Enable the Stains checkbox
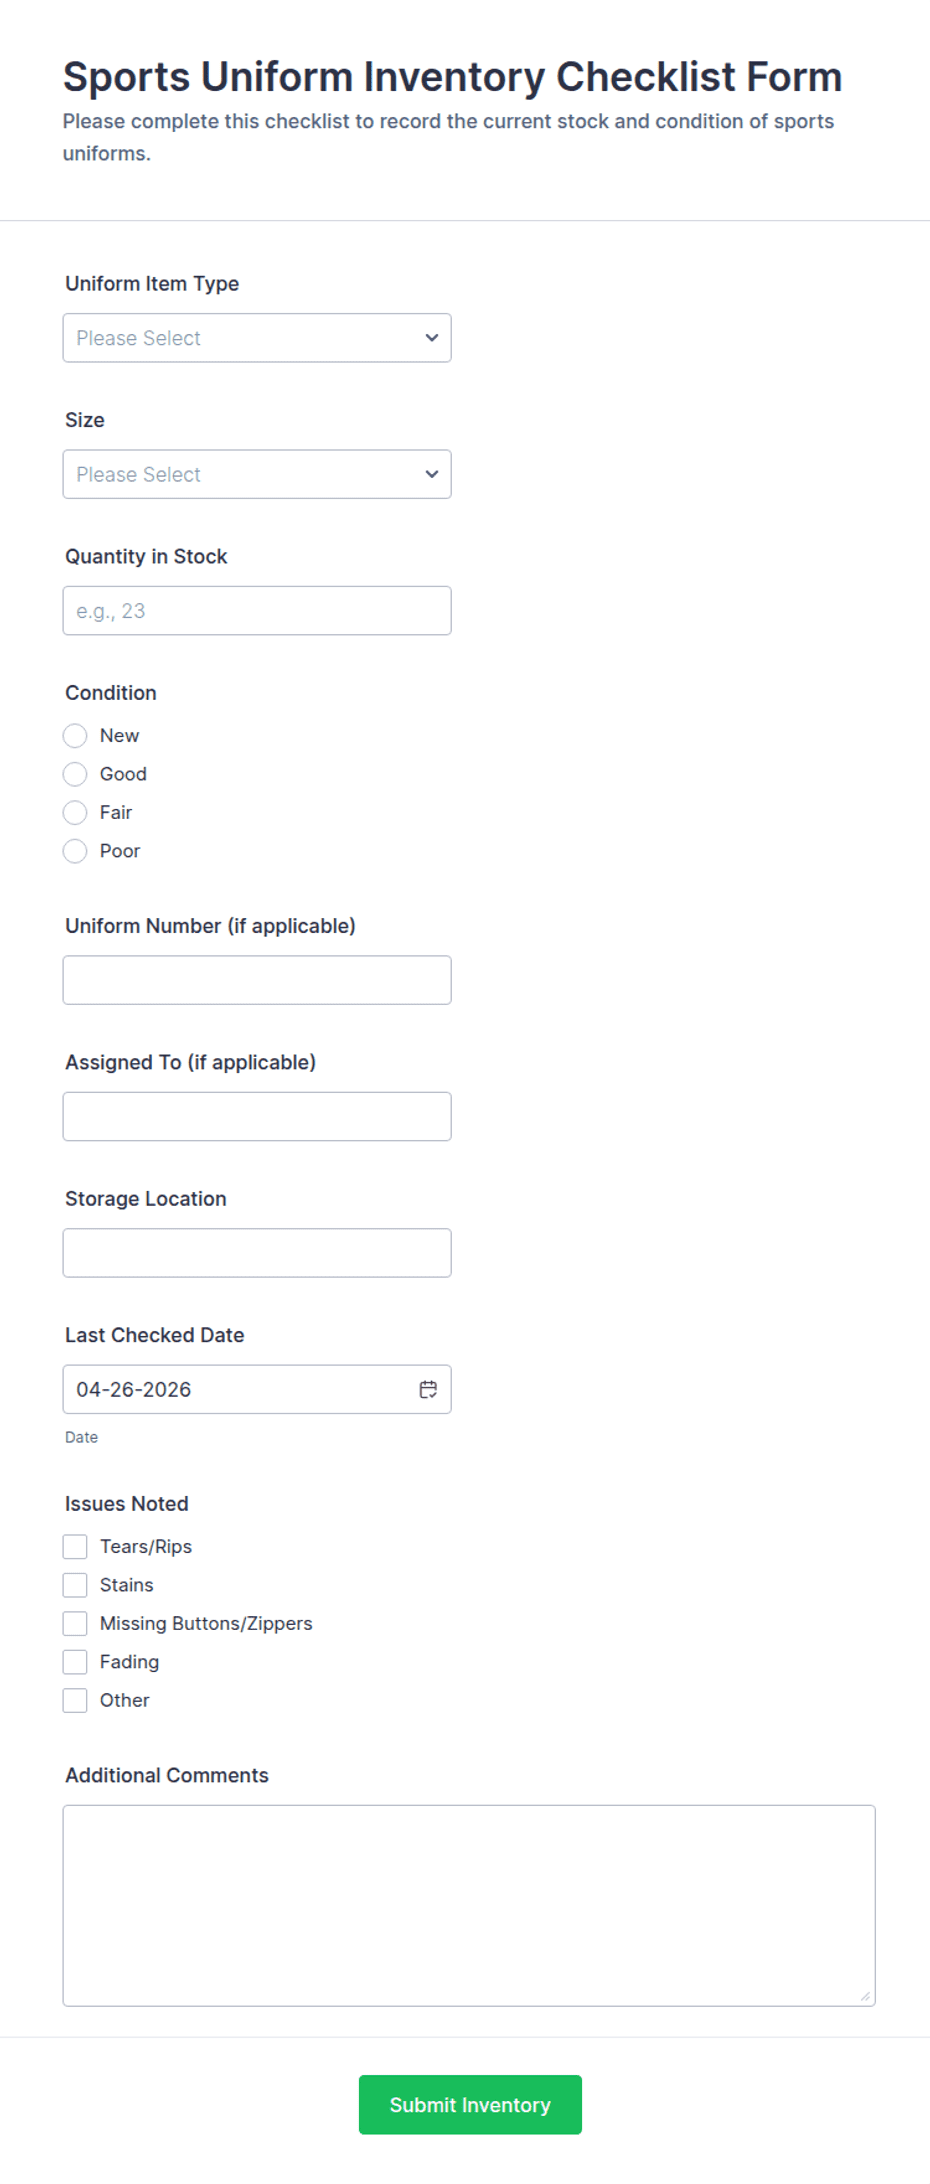The image size is (930, 2184). tap(75, 1585)
